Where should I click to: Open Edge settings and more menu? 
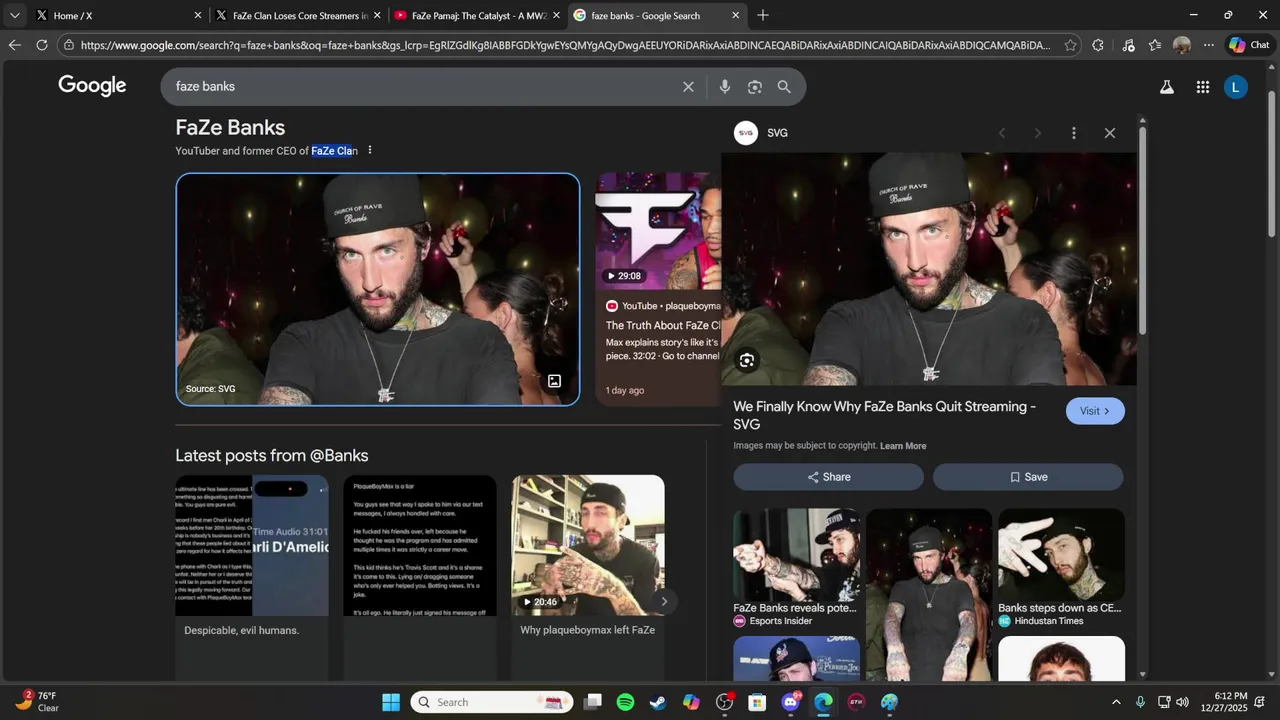[1208, 45]
